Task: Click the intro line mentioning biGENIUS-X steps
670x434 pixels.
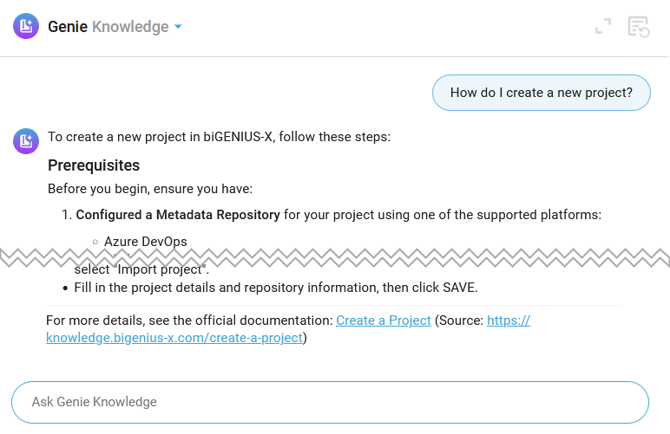Action: [x=219, y=137]
